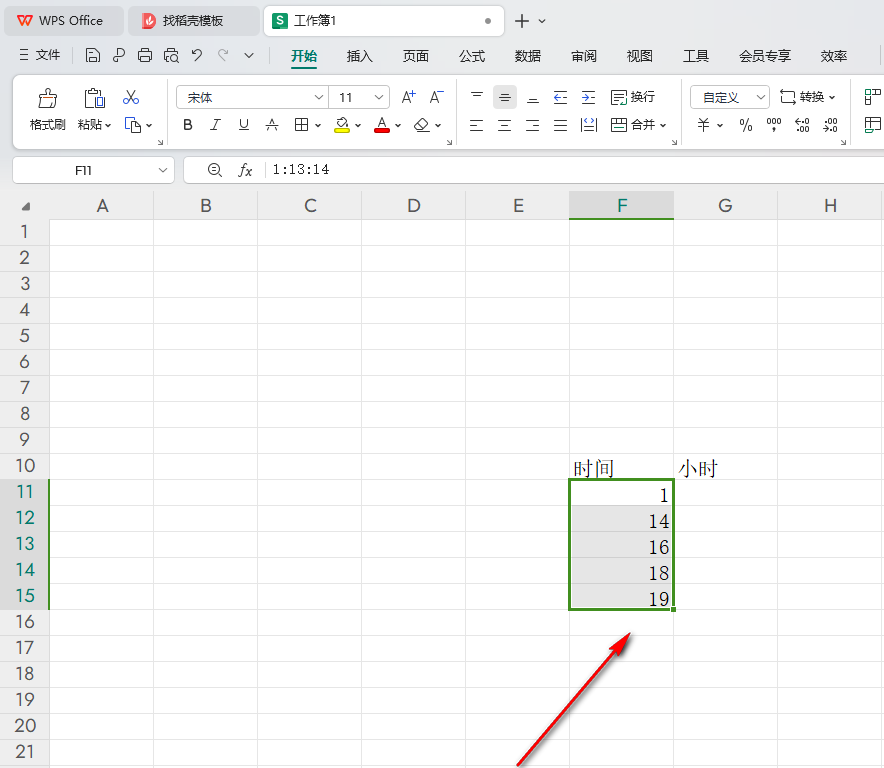The height and width of the screenshot is (768, 884).
Task: Expand the number format dropdown (自定义)
Action: click(x=761, y=98)
